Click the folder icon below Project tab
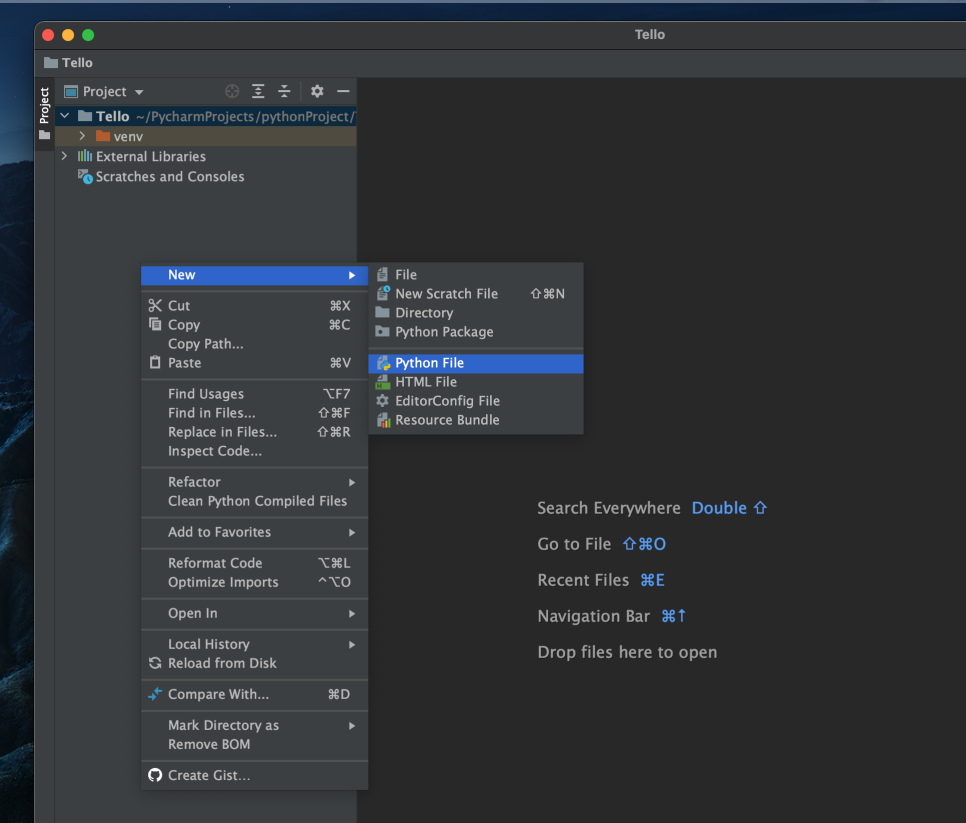Viewport: 966px width, 823px height. click(44, 135)
